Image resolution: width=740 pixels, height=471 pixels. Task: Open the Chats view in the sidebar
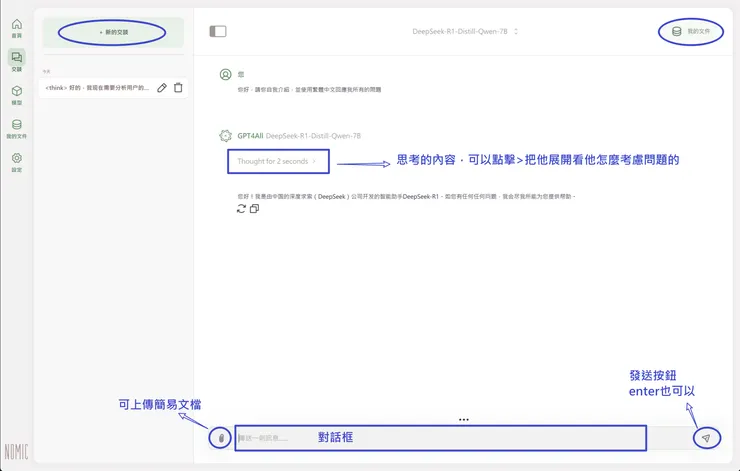click(17, 61)
